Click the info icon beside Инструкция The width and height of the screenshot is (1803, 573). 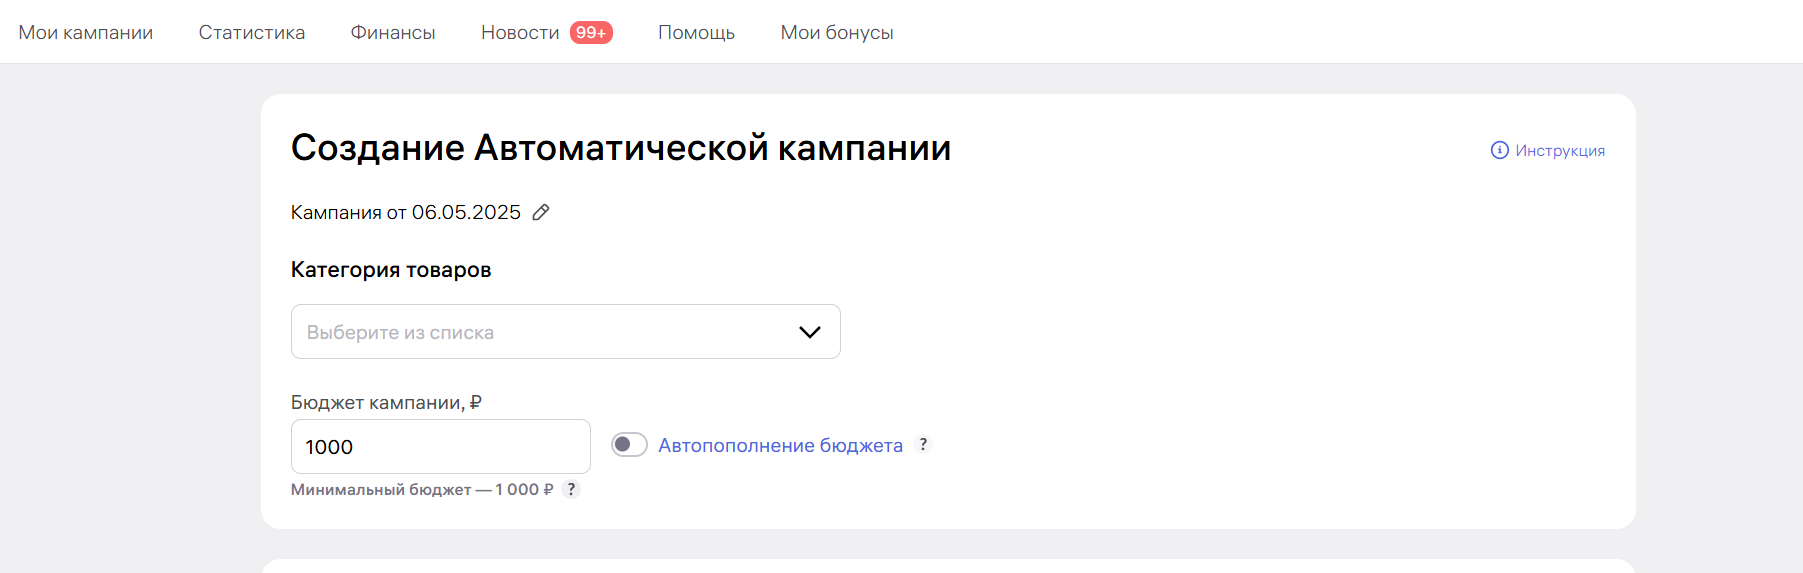point(1499,150)
